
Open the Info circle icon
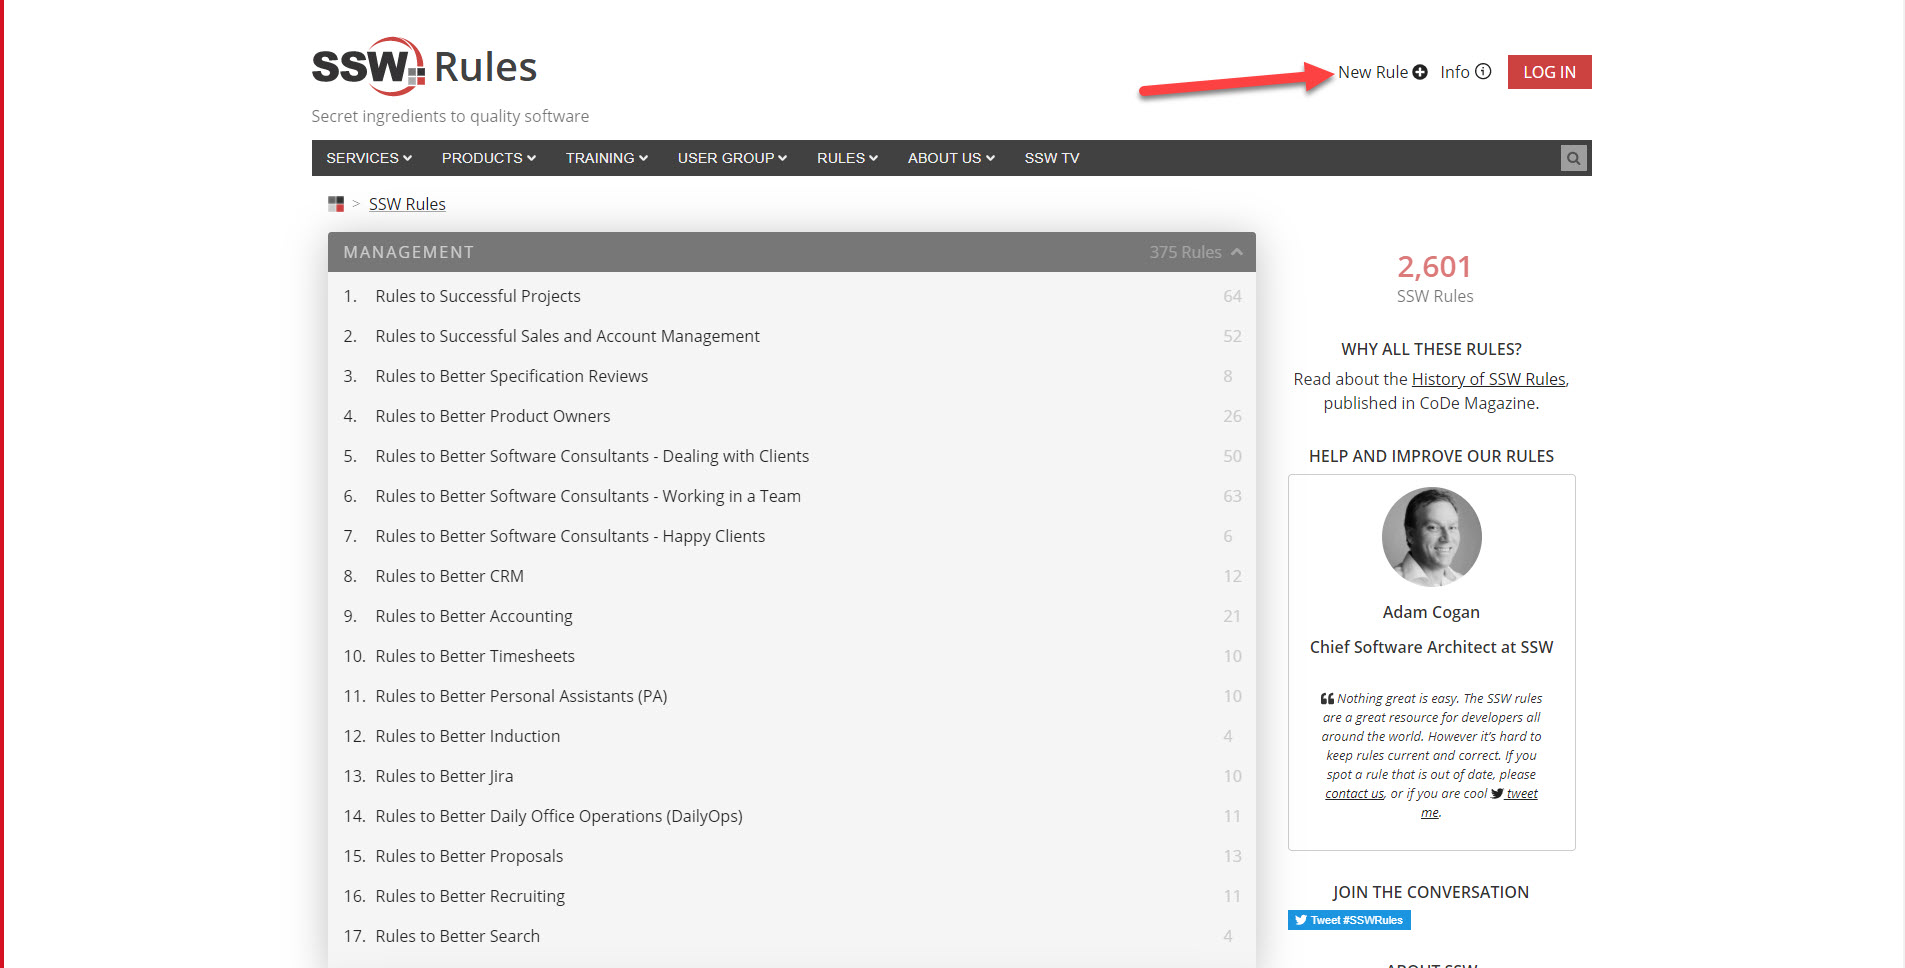1483,72
